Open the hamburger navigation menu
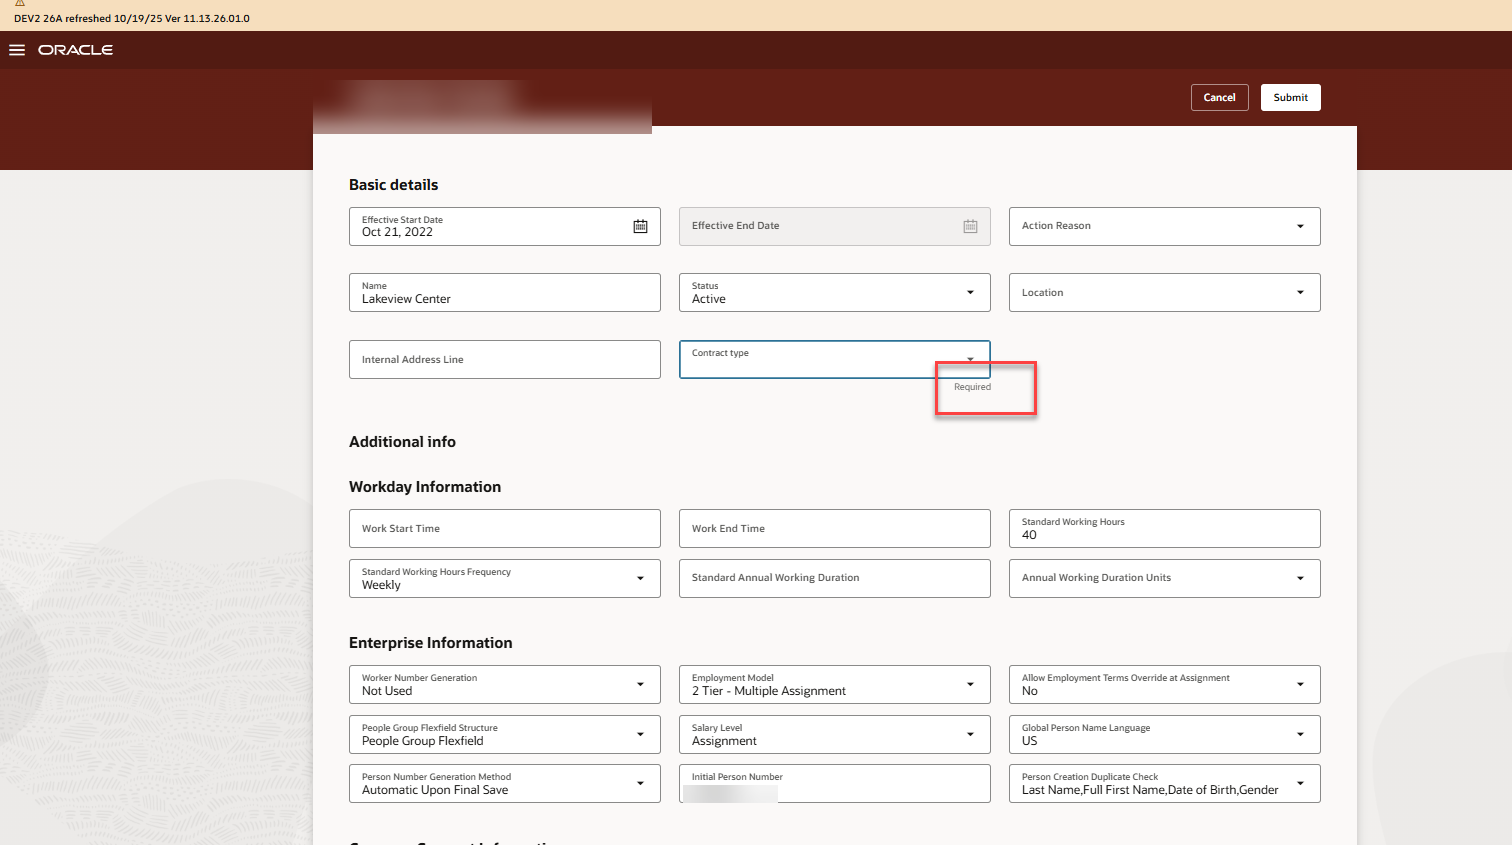Screen dimensions: 1512x845 tap(17, 50)
